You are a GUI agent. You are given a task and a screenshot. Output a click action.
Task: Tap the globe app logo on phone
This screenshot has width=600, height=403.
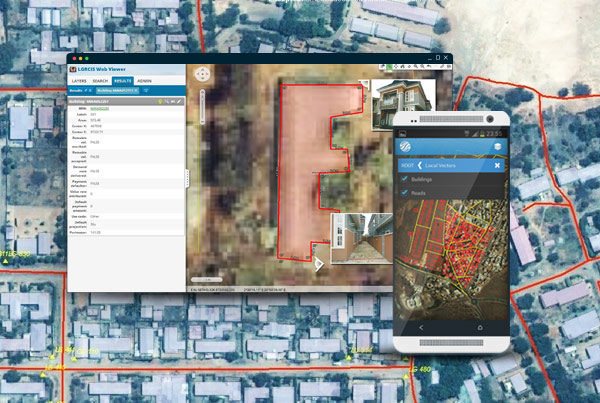point(405,147)
